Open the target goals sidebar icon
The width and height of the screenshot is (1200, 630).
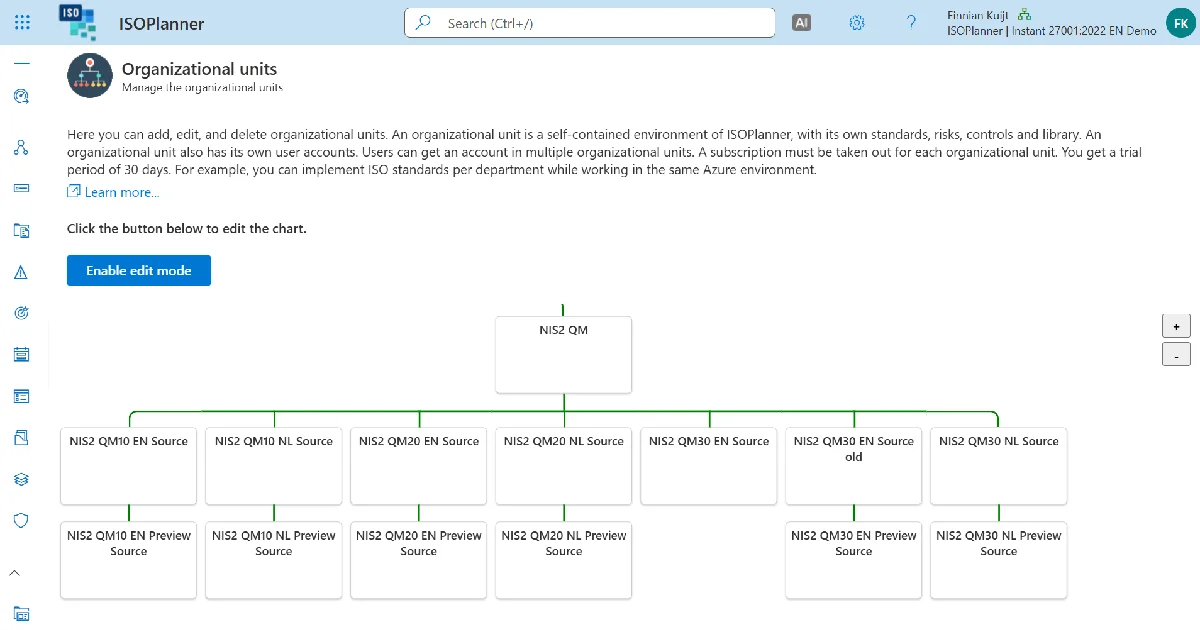pos(21,313)
